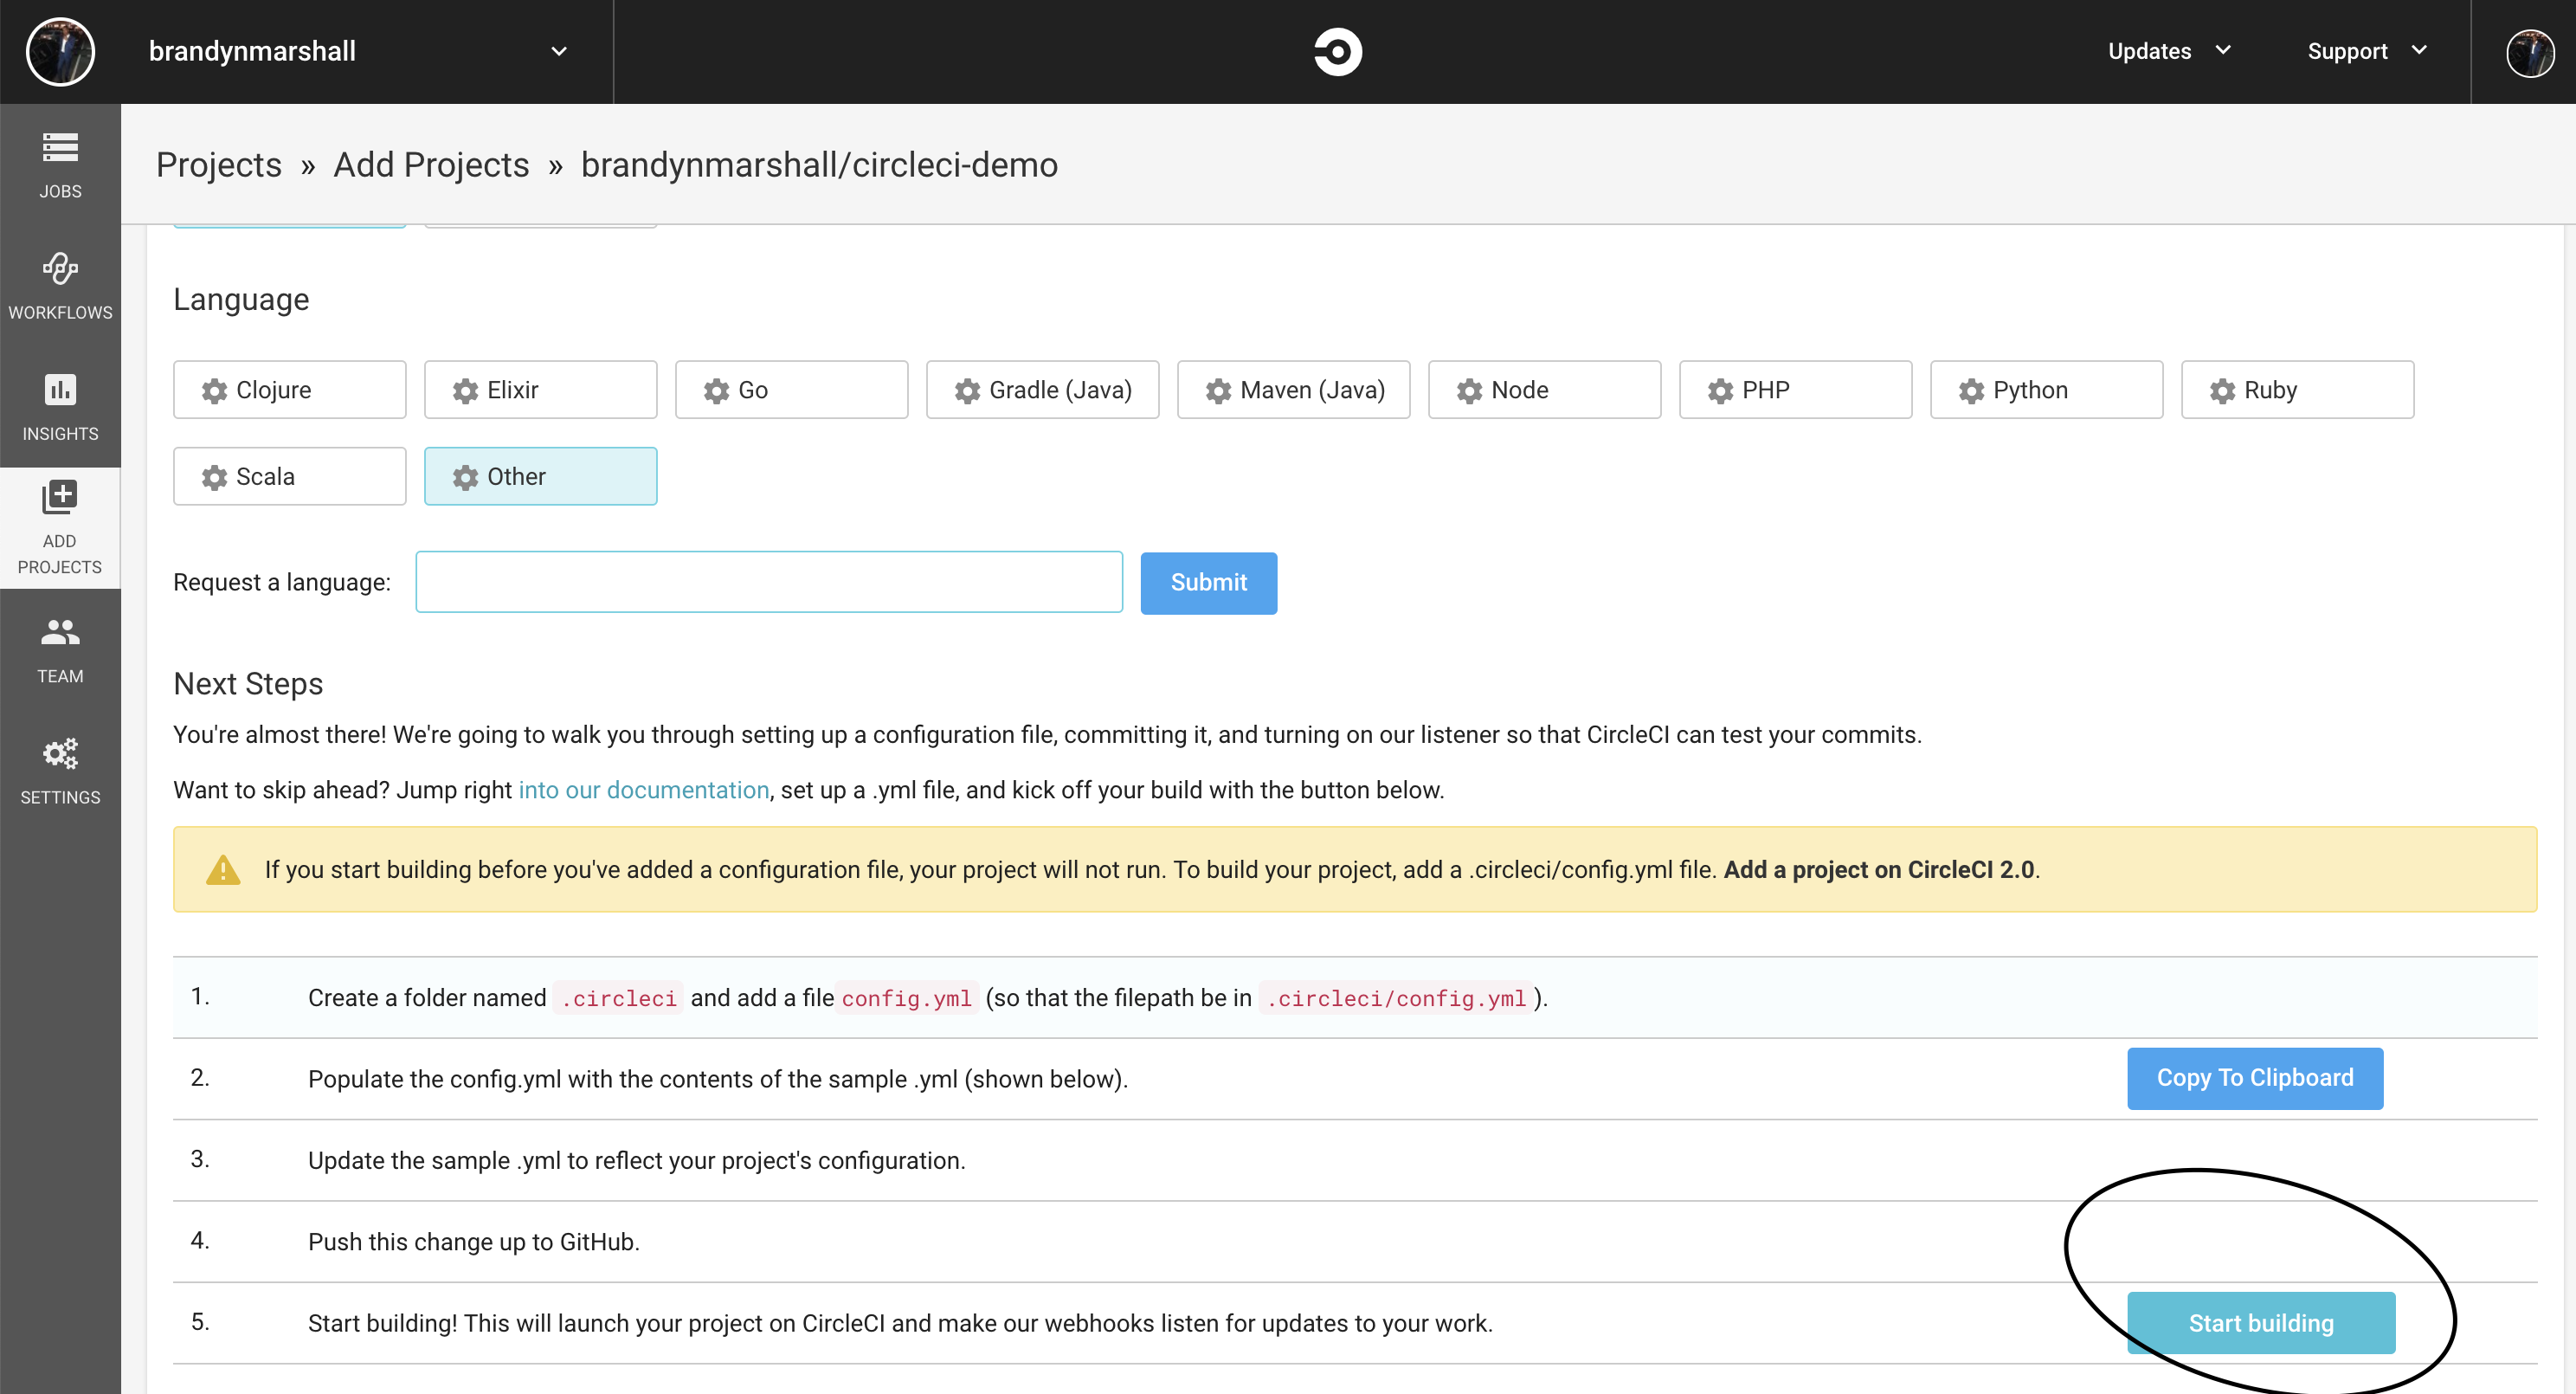Open the Settings gears sidebar icon

tap(60, 753)
